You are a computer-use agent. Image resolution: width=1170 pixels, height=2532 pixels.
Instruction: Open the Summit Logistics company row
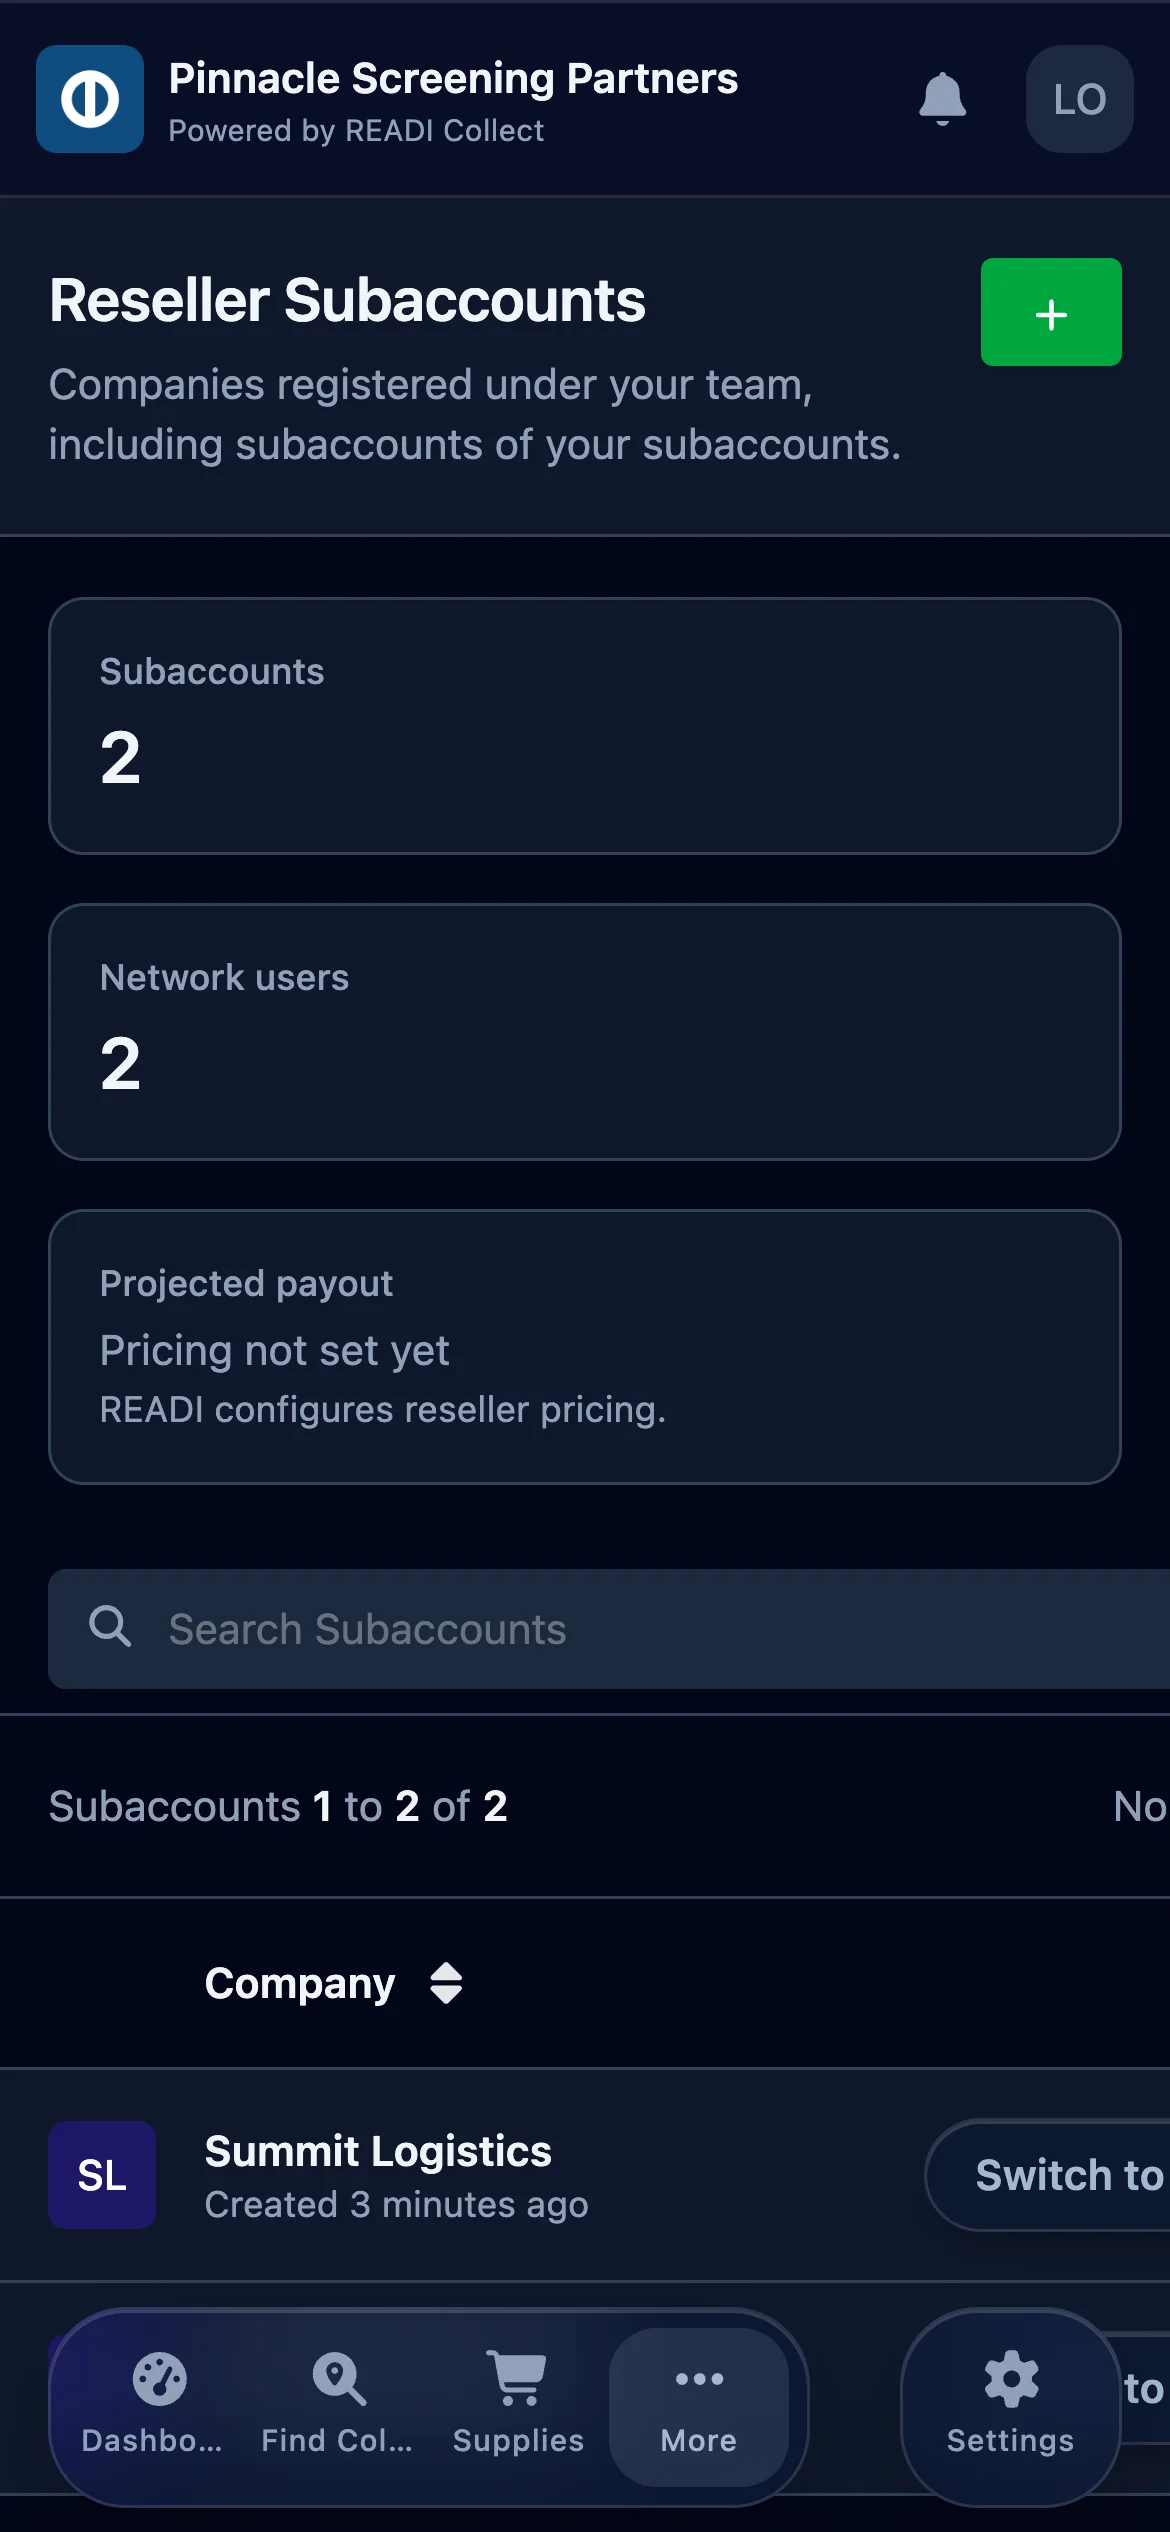pos(585,2175)
